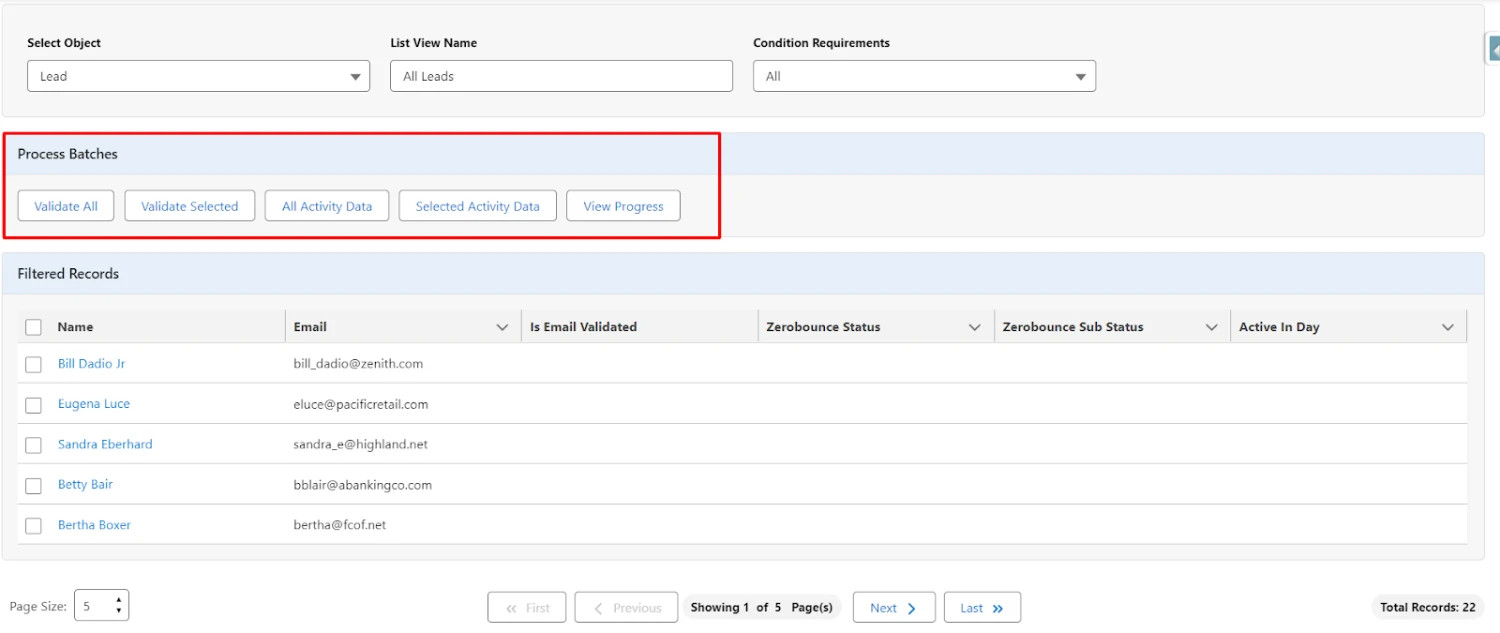Check the row for Sandra Eberhard
Image resolution: width=1500 pixels, height=633 pixels.
pos(33,444)
